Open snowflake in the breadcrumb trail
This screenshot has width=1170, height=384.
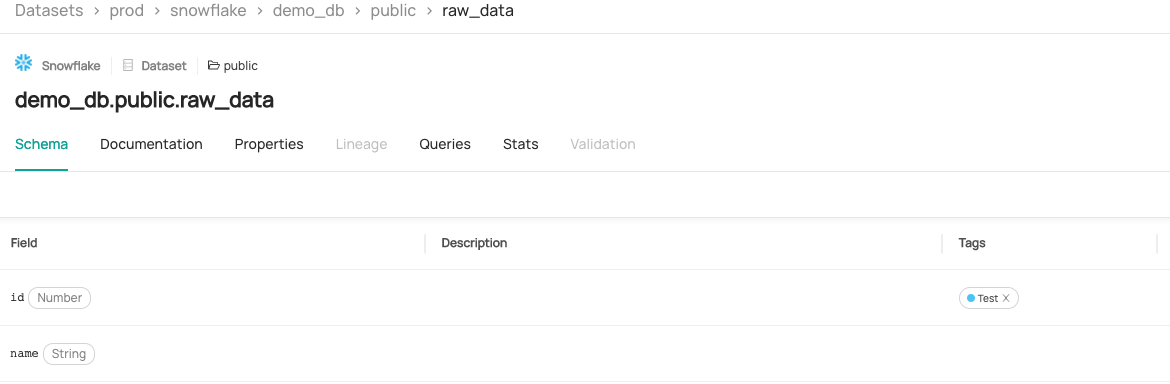(x=208, y=11)
